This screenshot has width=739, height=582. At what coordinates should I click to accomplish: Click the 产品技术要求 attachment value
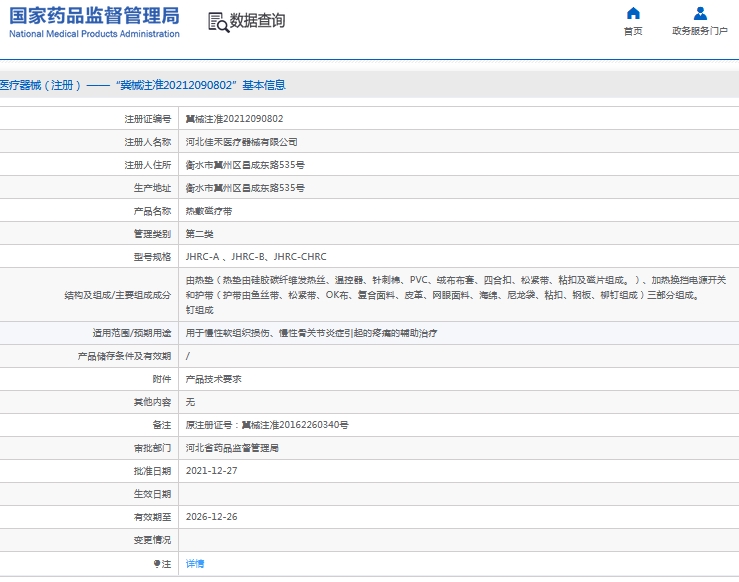pos(213,379)
